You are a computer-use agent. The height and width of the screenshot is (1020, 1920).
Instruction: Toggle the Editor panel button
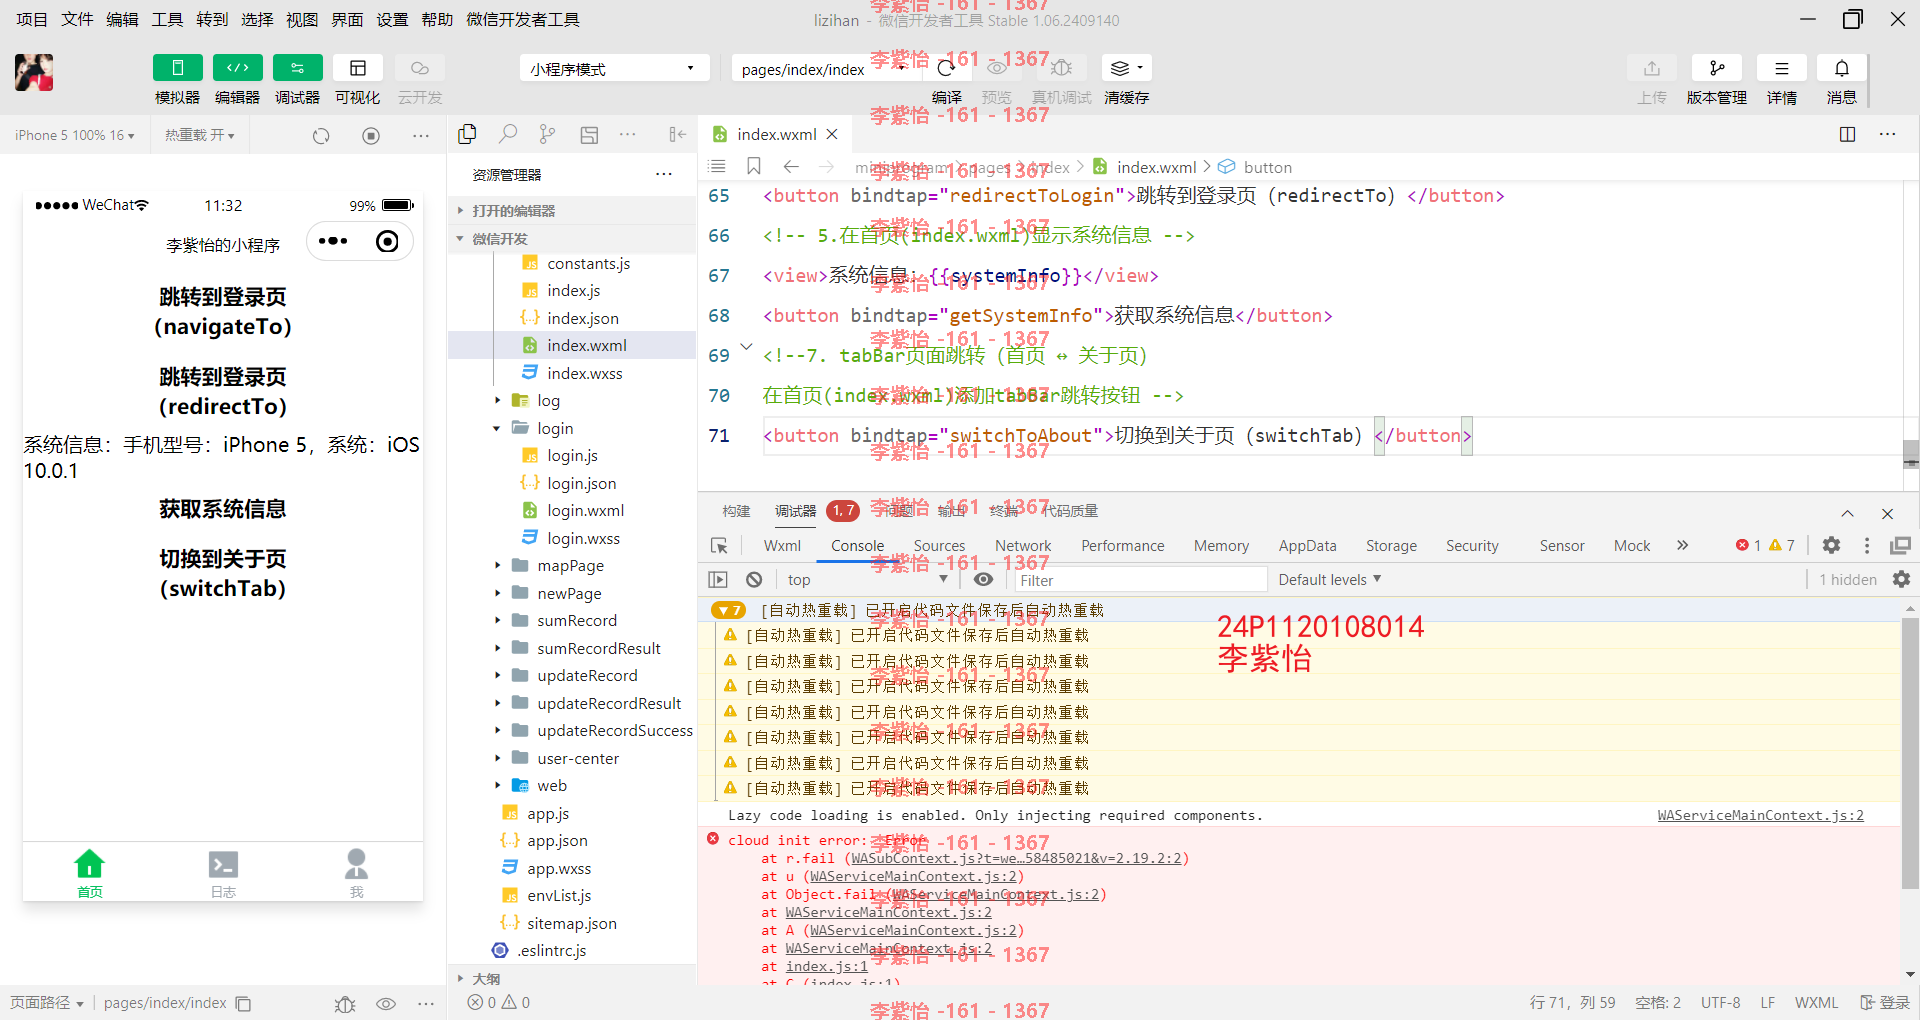(x=237, y=68)
